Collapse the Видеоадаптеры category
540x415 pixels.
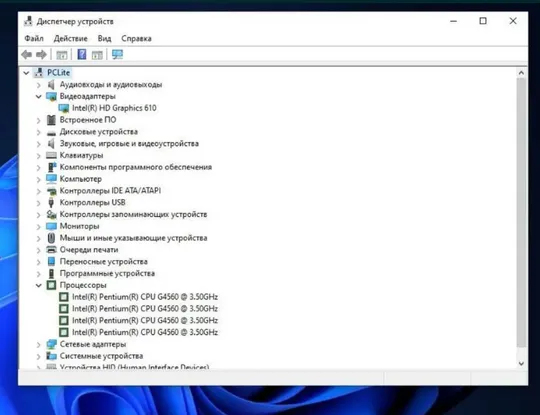39,96
